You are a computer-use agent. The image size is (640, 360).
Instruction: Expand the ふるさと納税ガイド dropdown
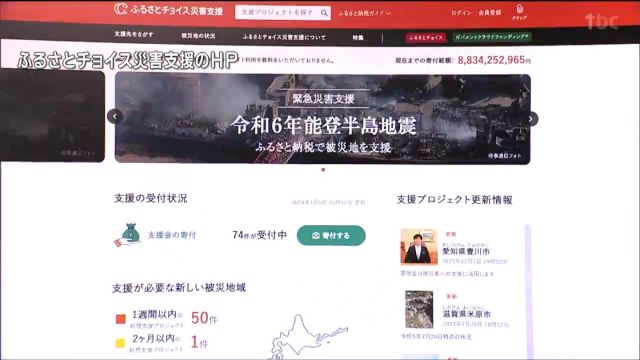364,13
